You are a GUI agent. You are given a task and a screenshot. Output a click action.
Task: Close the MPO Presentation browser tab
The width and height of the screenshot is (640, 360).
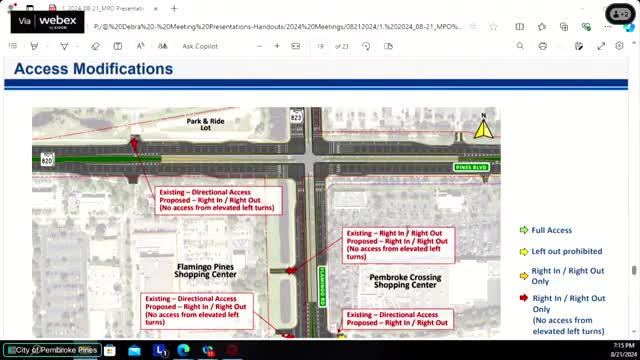[x=156, y=8]
